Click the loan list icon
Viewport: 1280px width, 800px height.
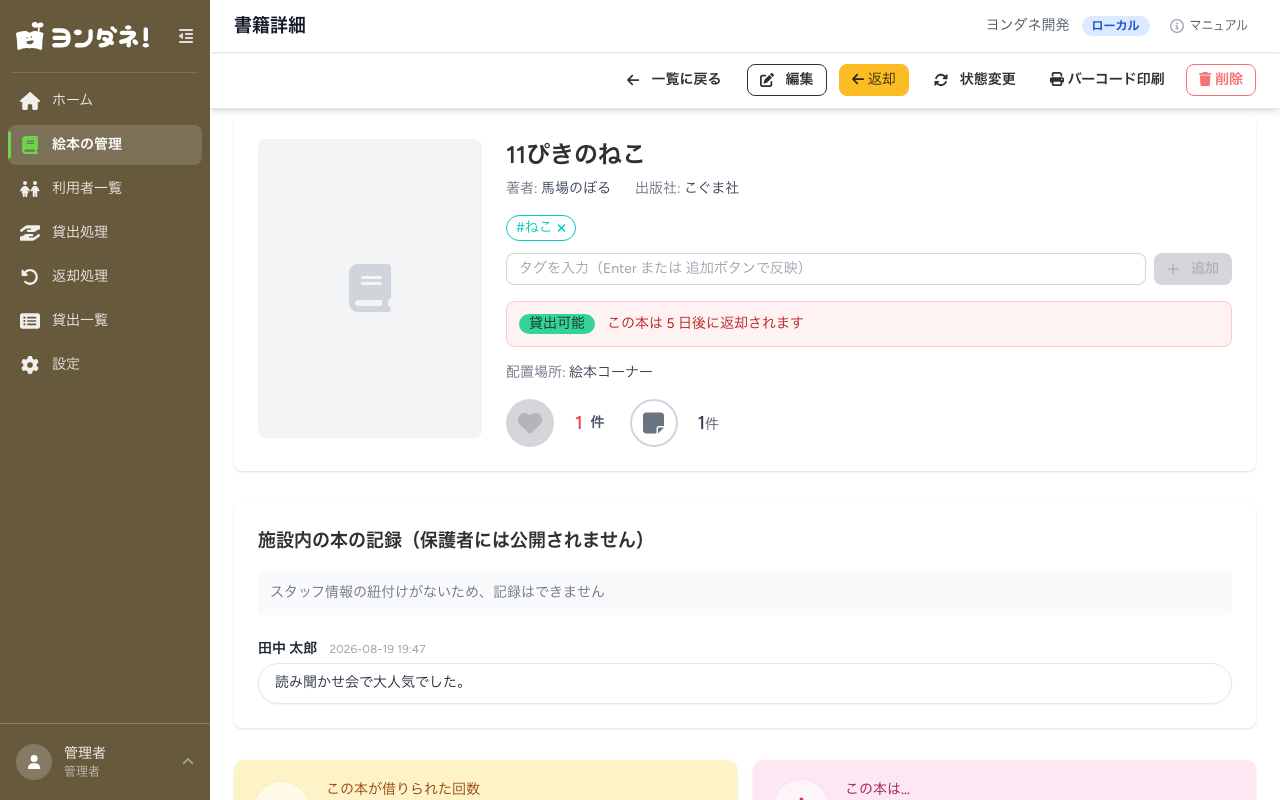(x=30, y=320)
